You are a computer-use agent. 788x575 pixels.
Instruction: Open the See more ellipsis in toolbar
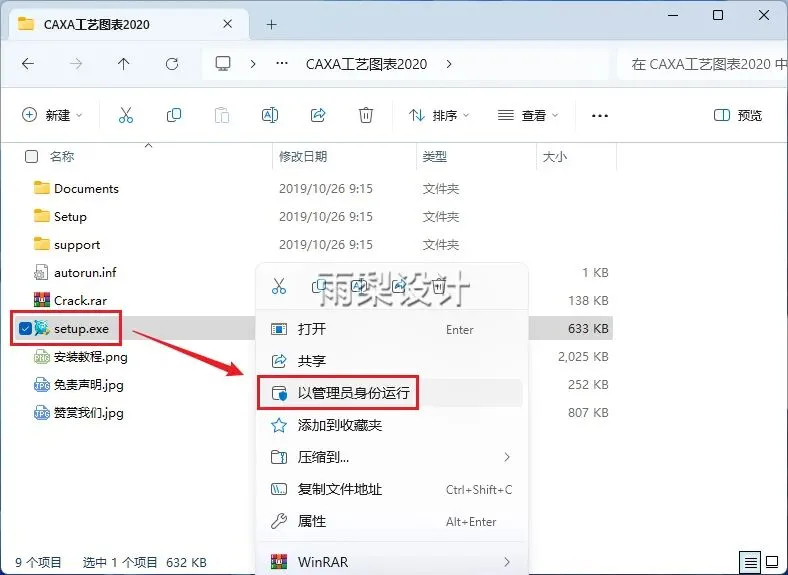click(600, 116)
